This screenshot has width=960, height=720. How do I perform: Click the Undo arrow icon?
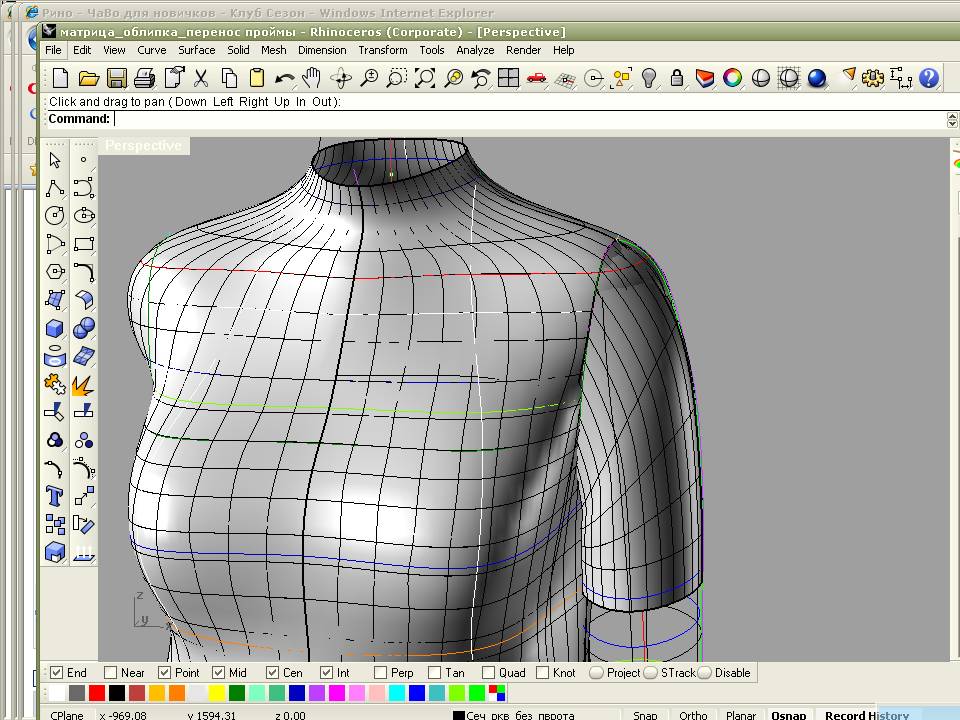tap(284, 78)
